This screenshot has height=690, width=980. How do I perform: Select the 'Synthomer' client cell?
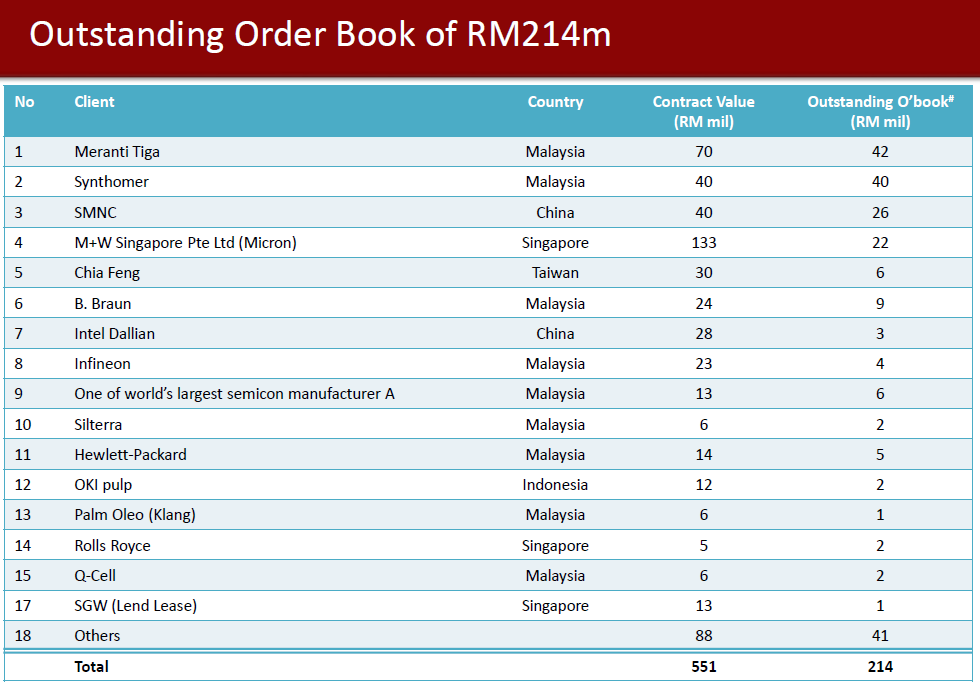coord(111,182)
